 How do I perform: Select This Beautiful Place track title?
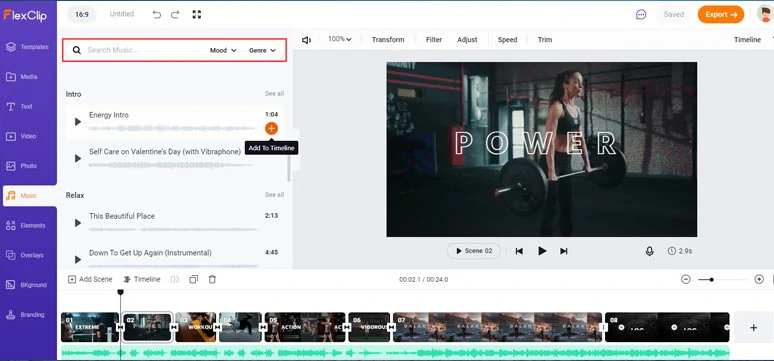pyautogui.click(x=122, y=216)
